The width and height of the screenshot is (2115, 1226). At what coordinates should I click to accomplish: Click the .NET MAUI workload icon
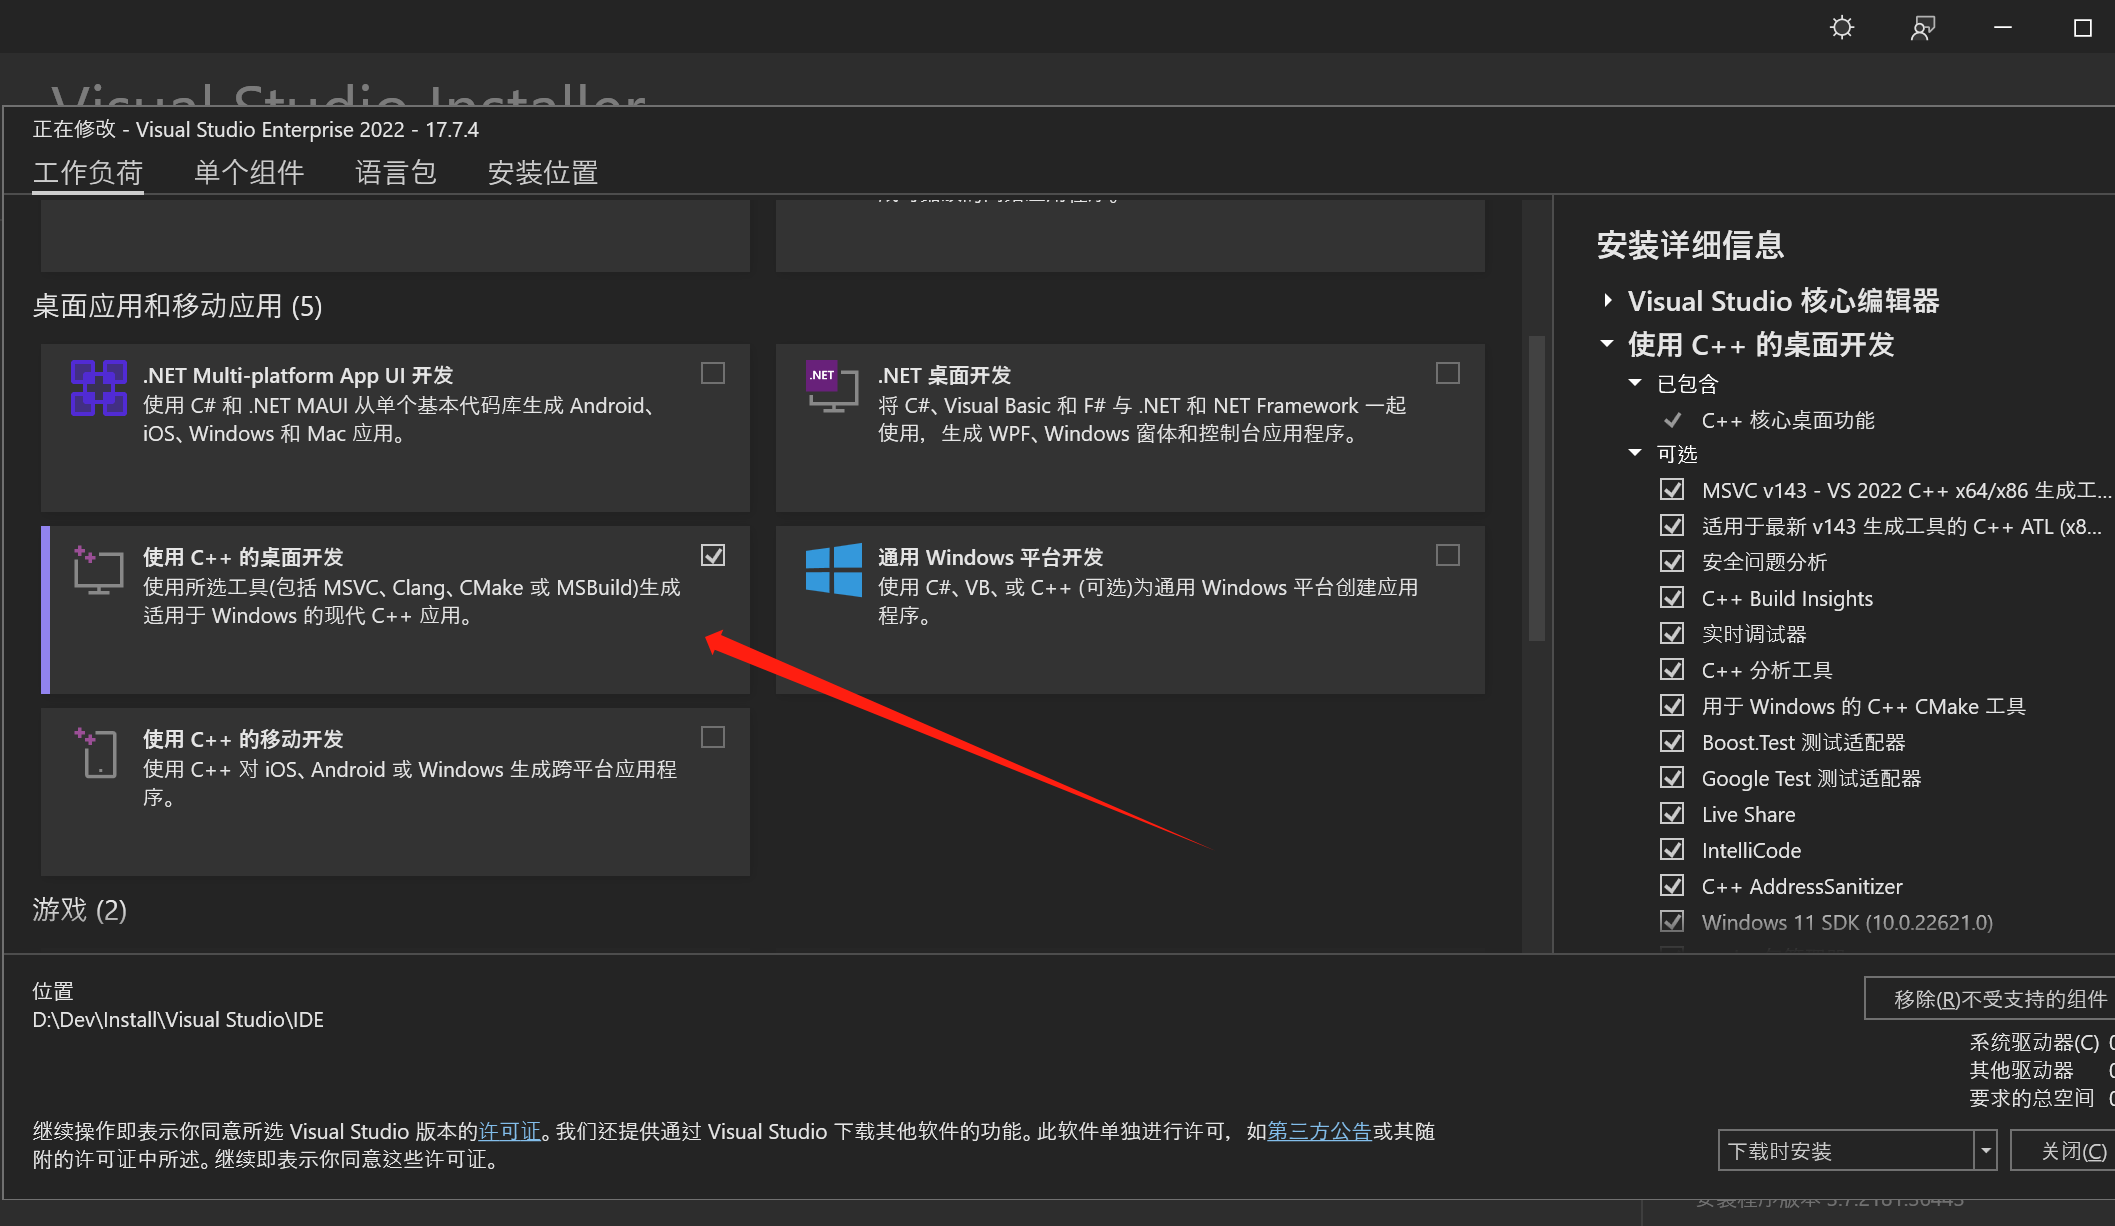99,388
